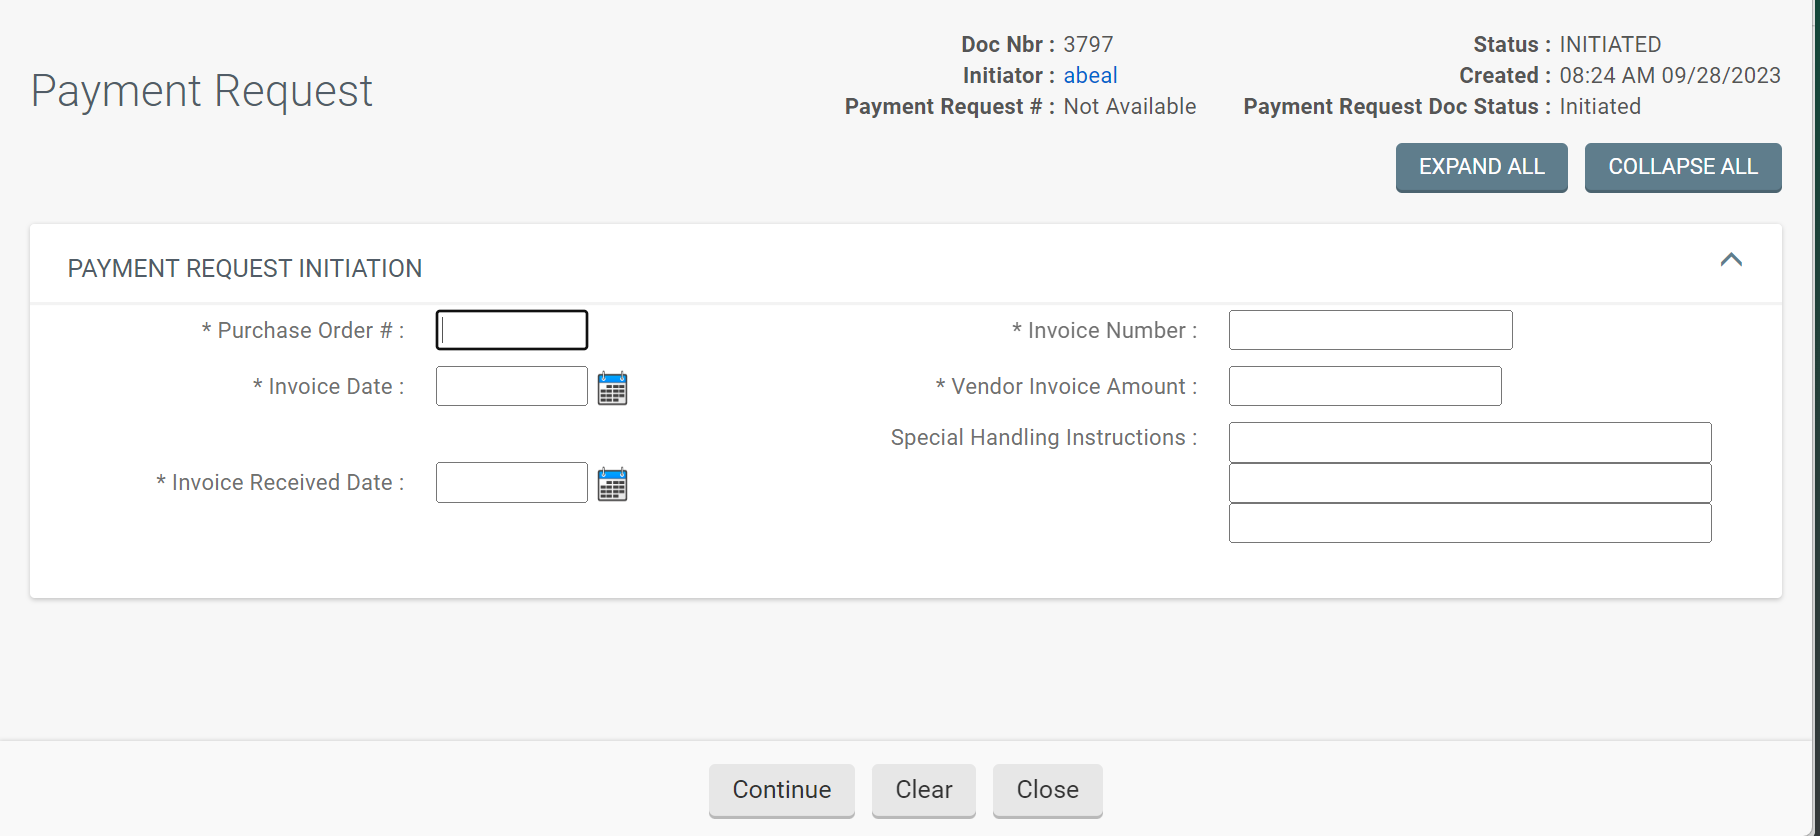This screenshot has height=836, width=1820.
Task: Hit the Clear button
Action: 923,790
